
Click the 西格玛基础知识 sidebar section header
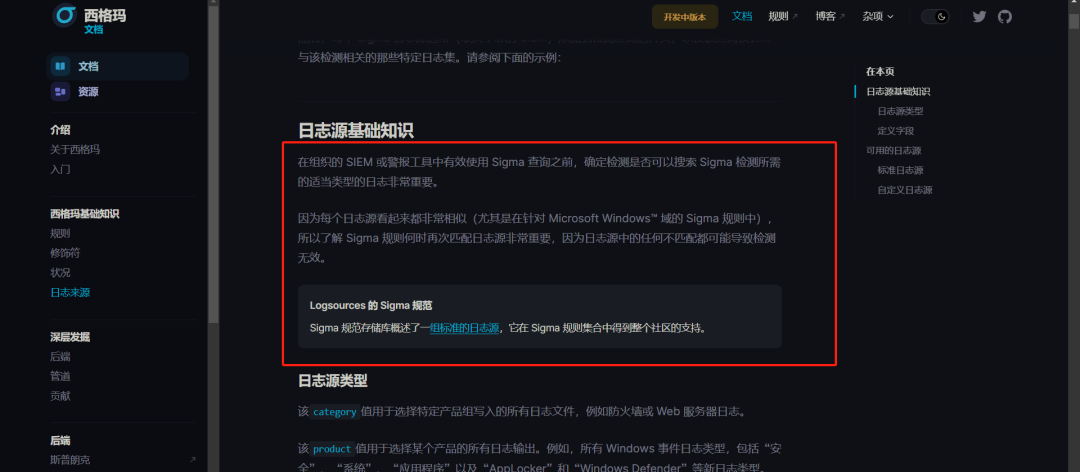click(85, 214)
